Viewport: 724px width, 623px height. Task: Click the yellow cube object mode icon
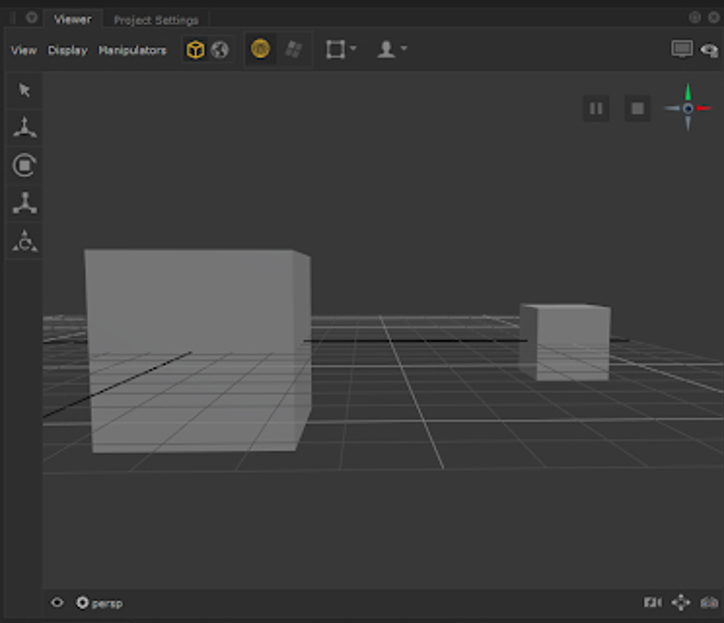point(196,50)
